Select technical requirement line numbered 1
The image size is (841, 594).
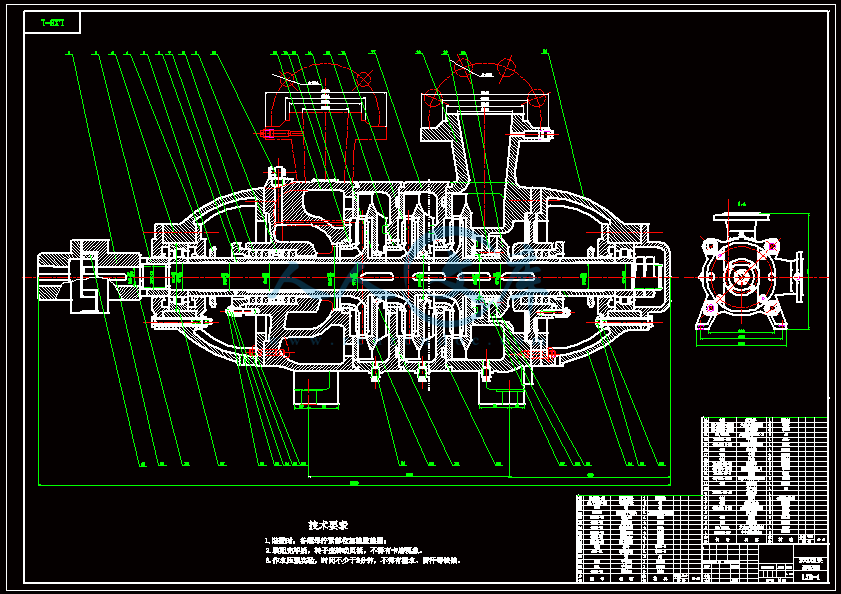pyautogui.click(x=326, y=541)
